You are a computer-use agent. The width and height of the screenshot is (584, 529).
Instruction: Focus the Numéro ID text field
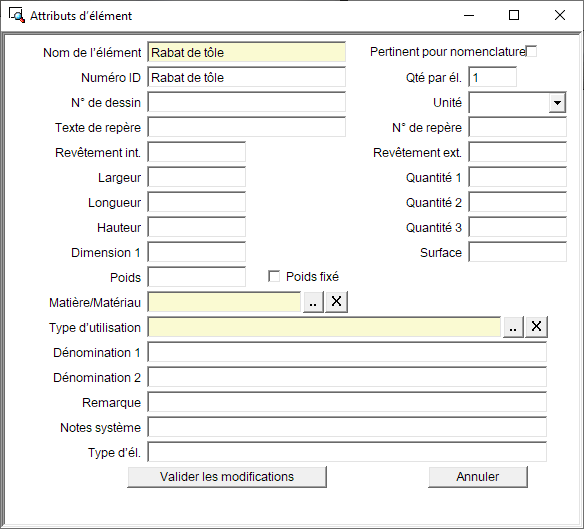coord(247,77)
